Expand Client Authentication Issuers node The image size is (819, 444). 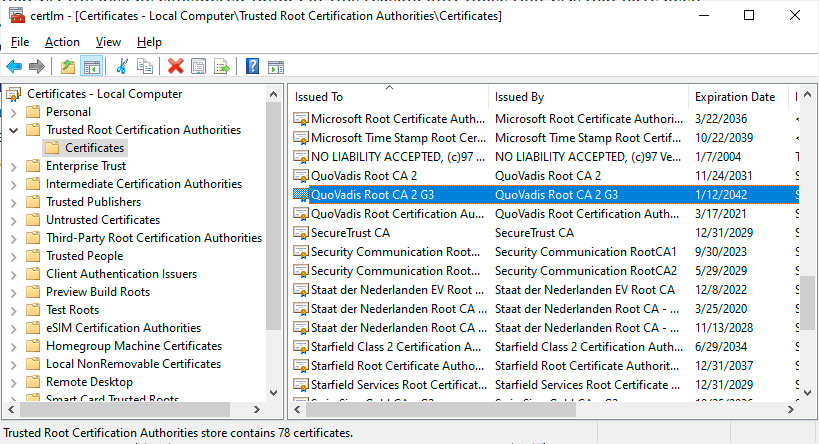(x=14, y=275)
